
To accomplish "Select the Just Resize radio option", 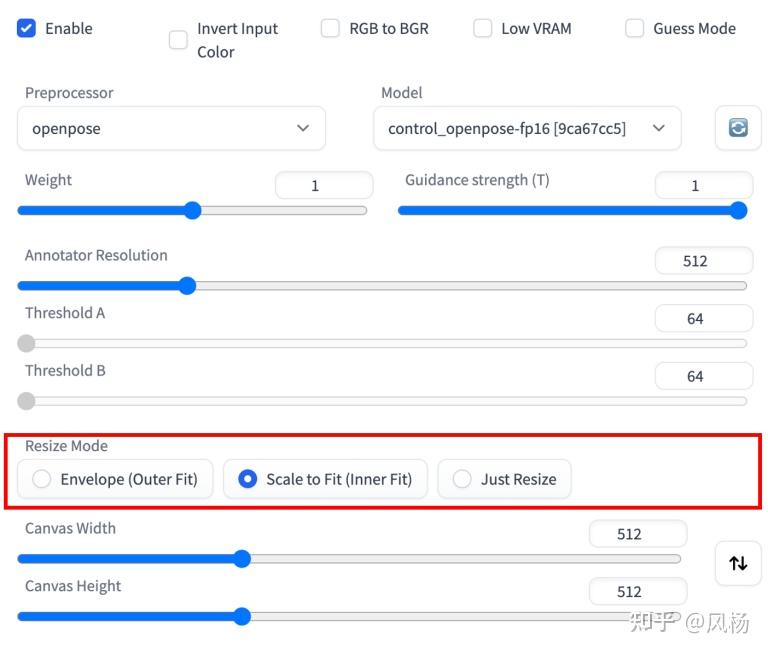I will coord(462,479).
